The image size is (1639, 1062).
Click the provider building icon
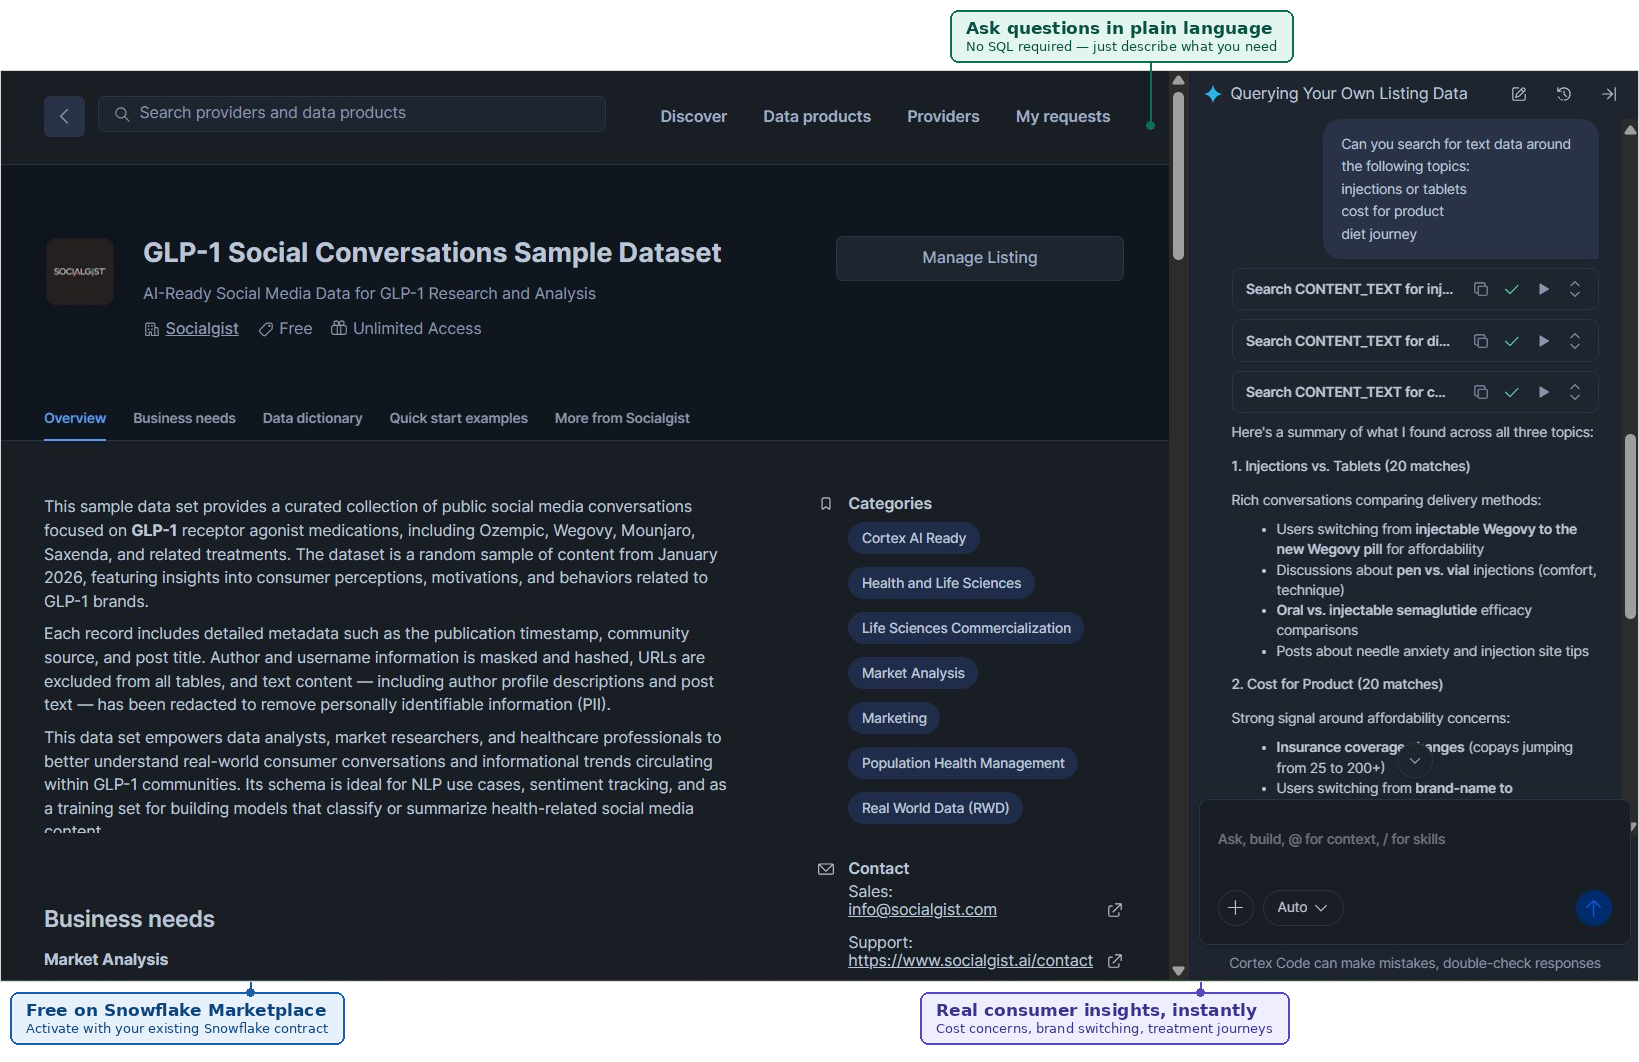coord(152,329)
